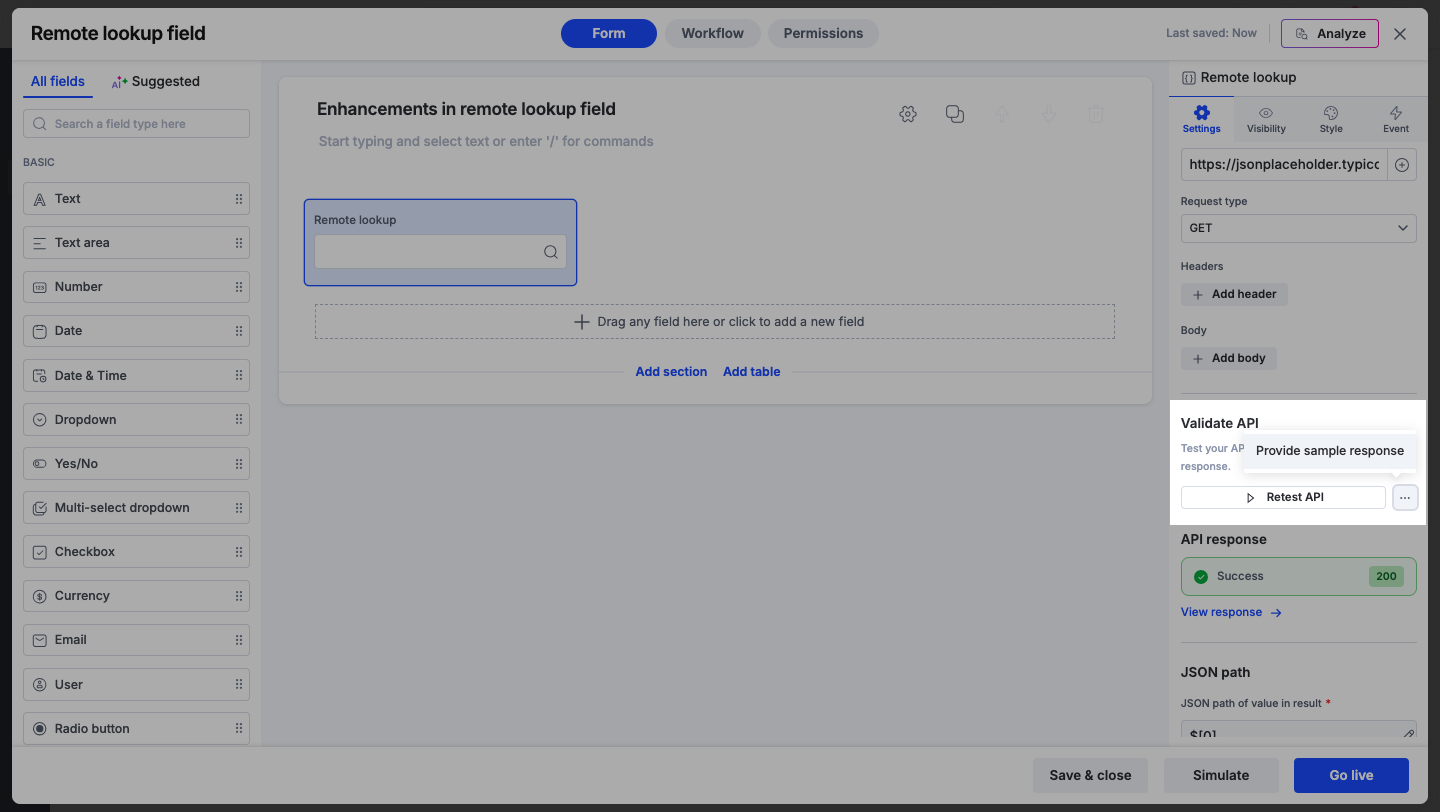
Task: Click the drag handle on Currency field
Action: (x=239, y=596)
